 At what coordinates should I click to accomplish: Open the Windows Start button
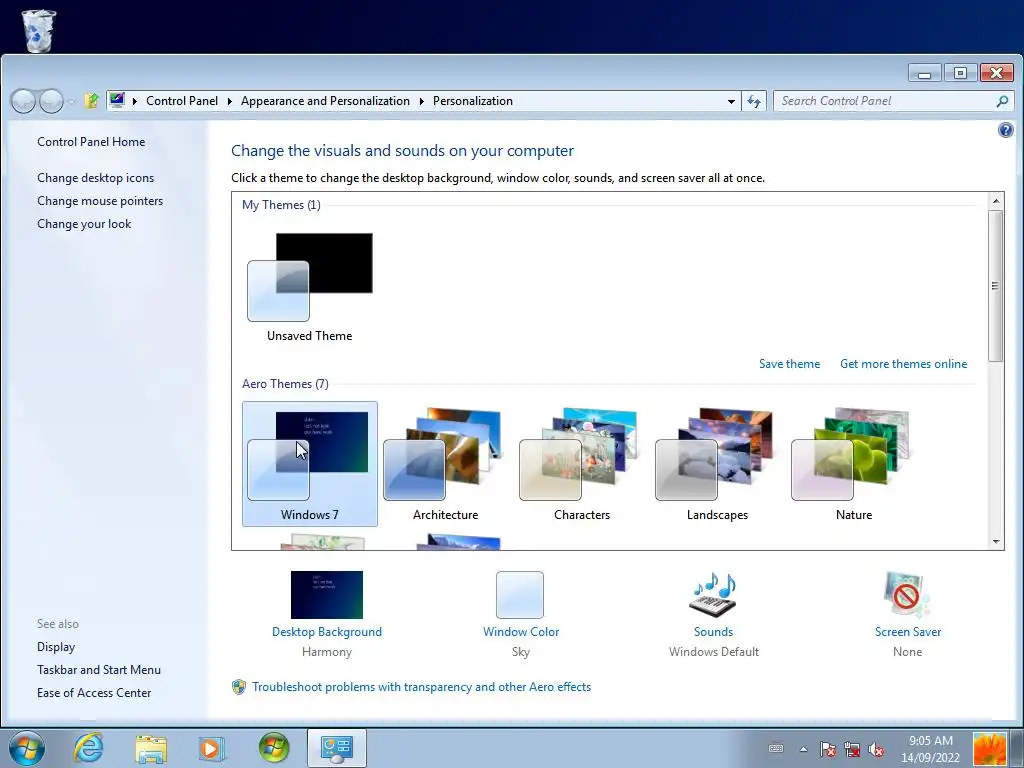27,748
